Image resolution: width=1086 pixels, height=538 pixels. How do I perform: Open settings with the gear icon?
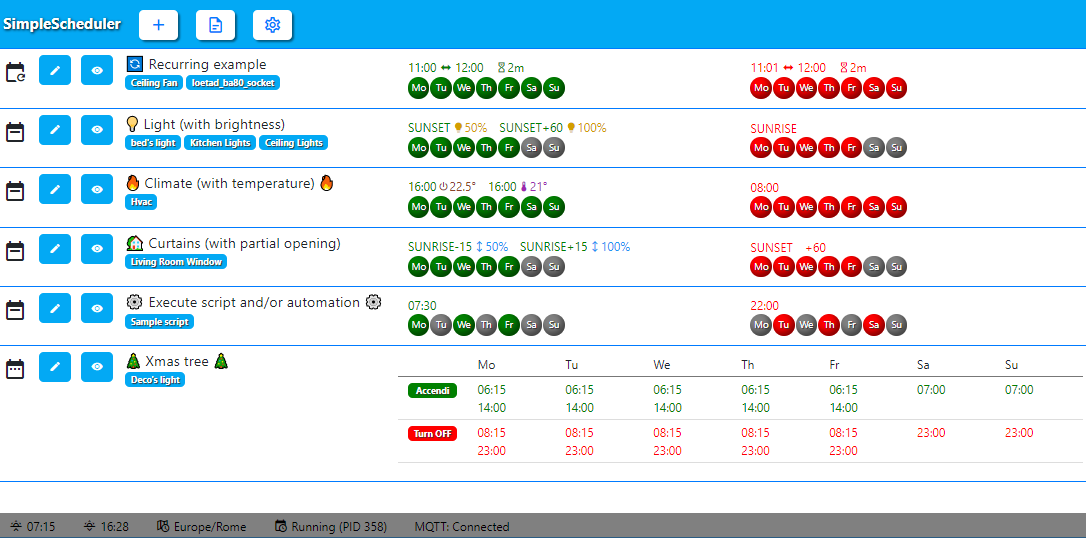[272, 25]
